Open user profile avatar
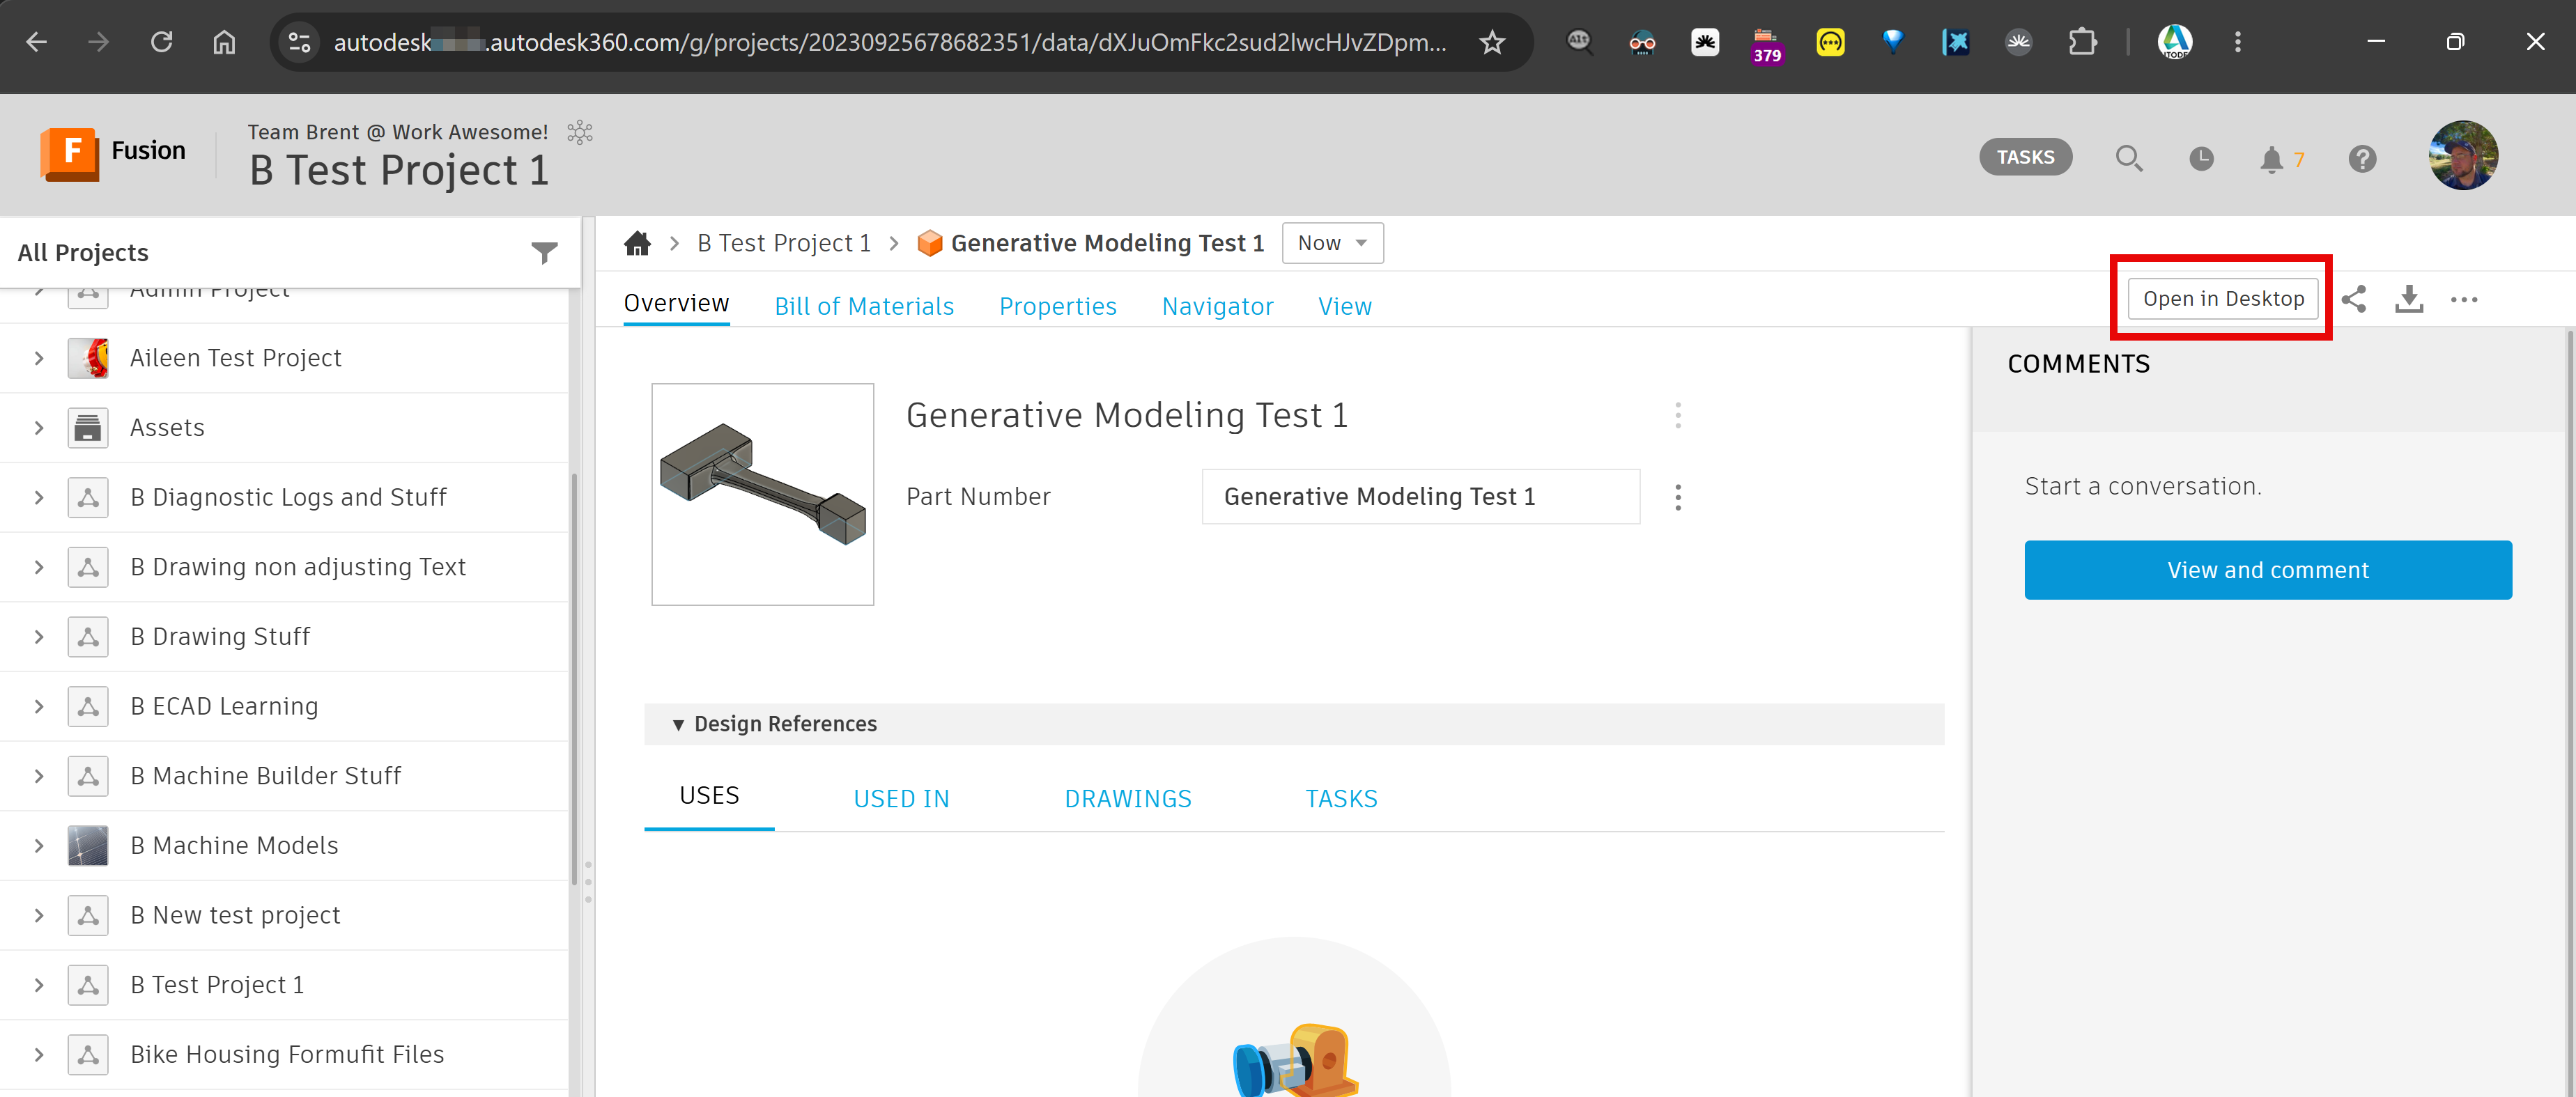Screen dimensions: 2576x1097 click(x=2462, y=155)
